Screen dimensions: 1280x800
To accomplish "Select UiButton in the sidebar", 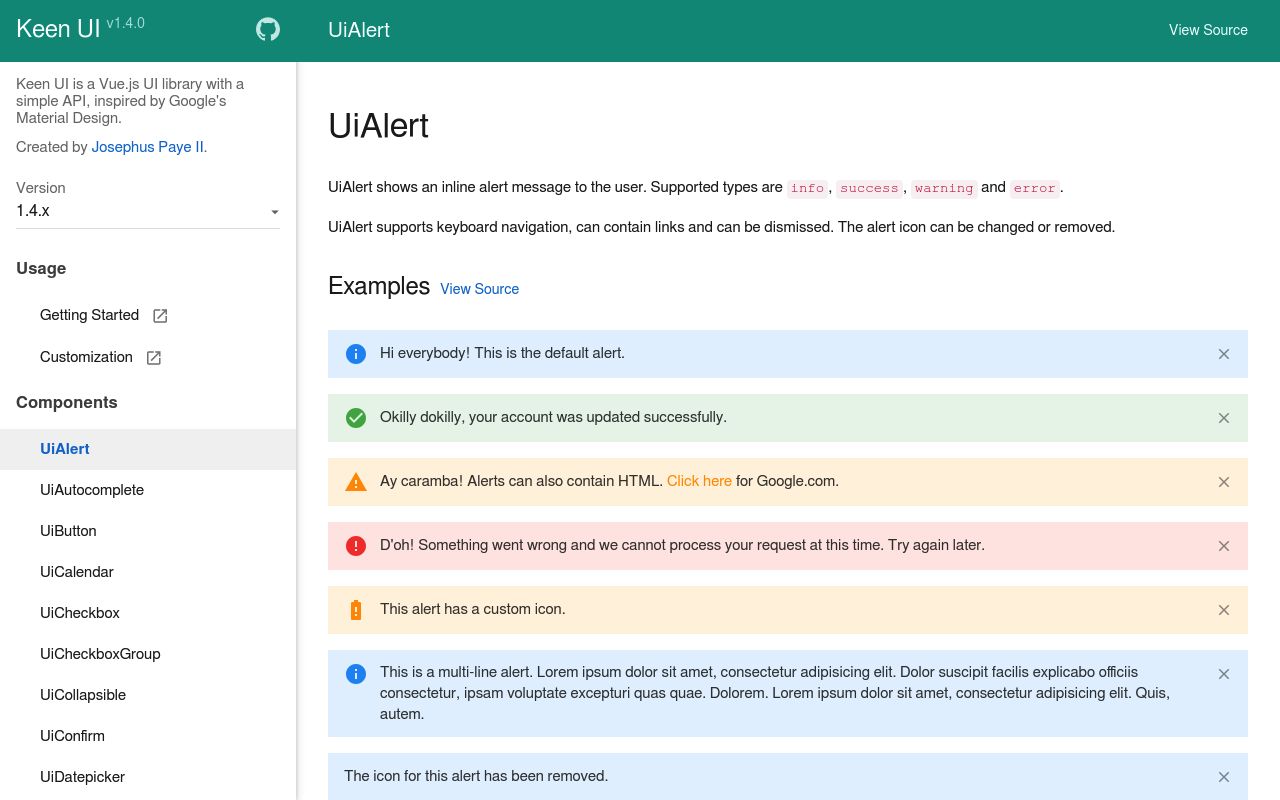I will point(68,531).
